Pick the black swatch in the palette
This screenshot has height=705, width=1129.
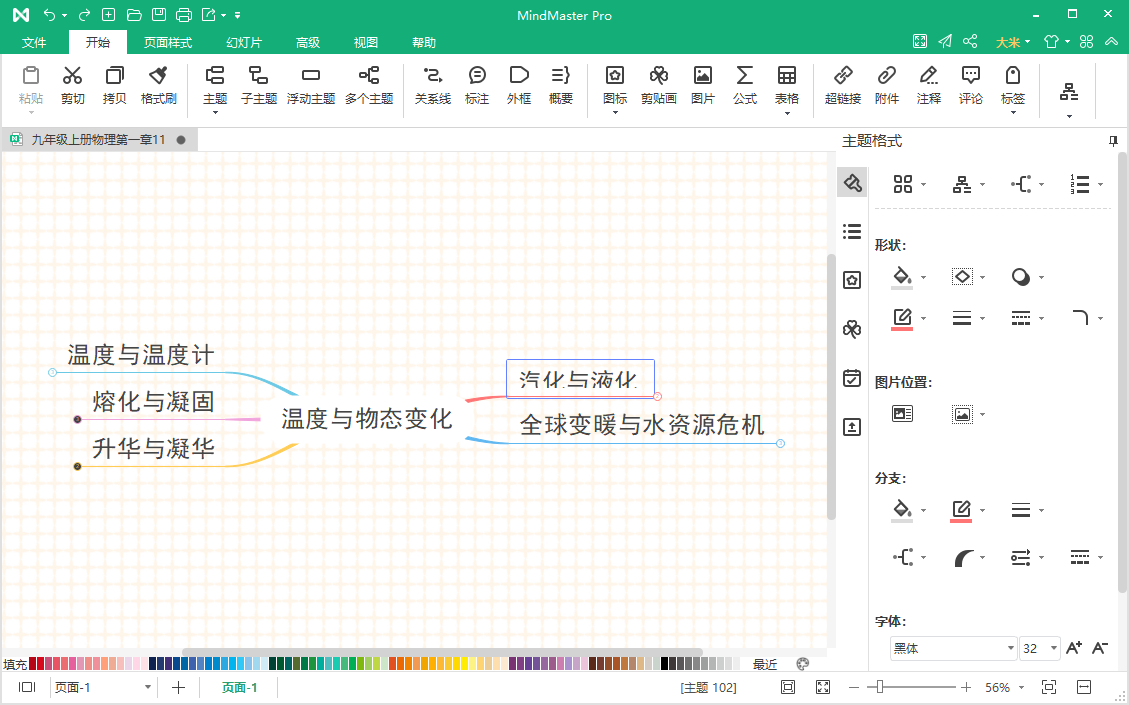tap(665, 663)
